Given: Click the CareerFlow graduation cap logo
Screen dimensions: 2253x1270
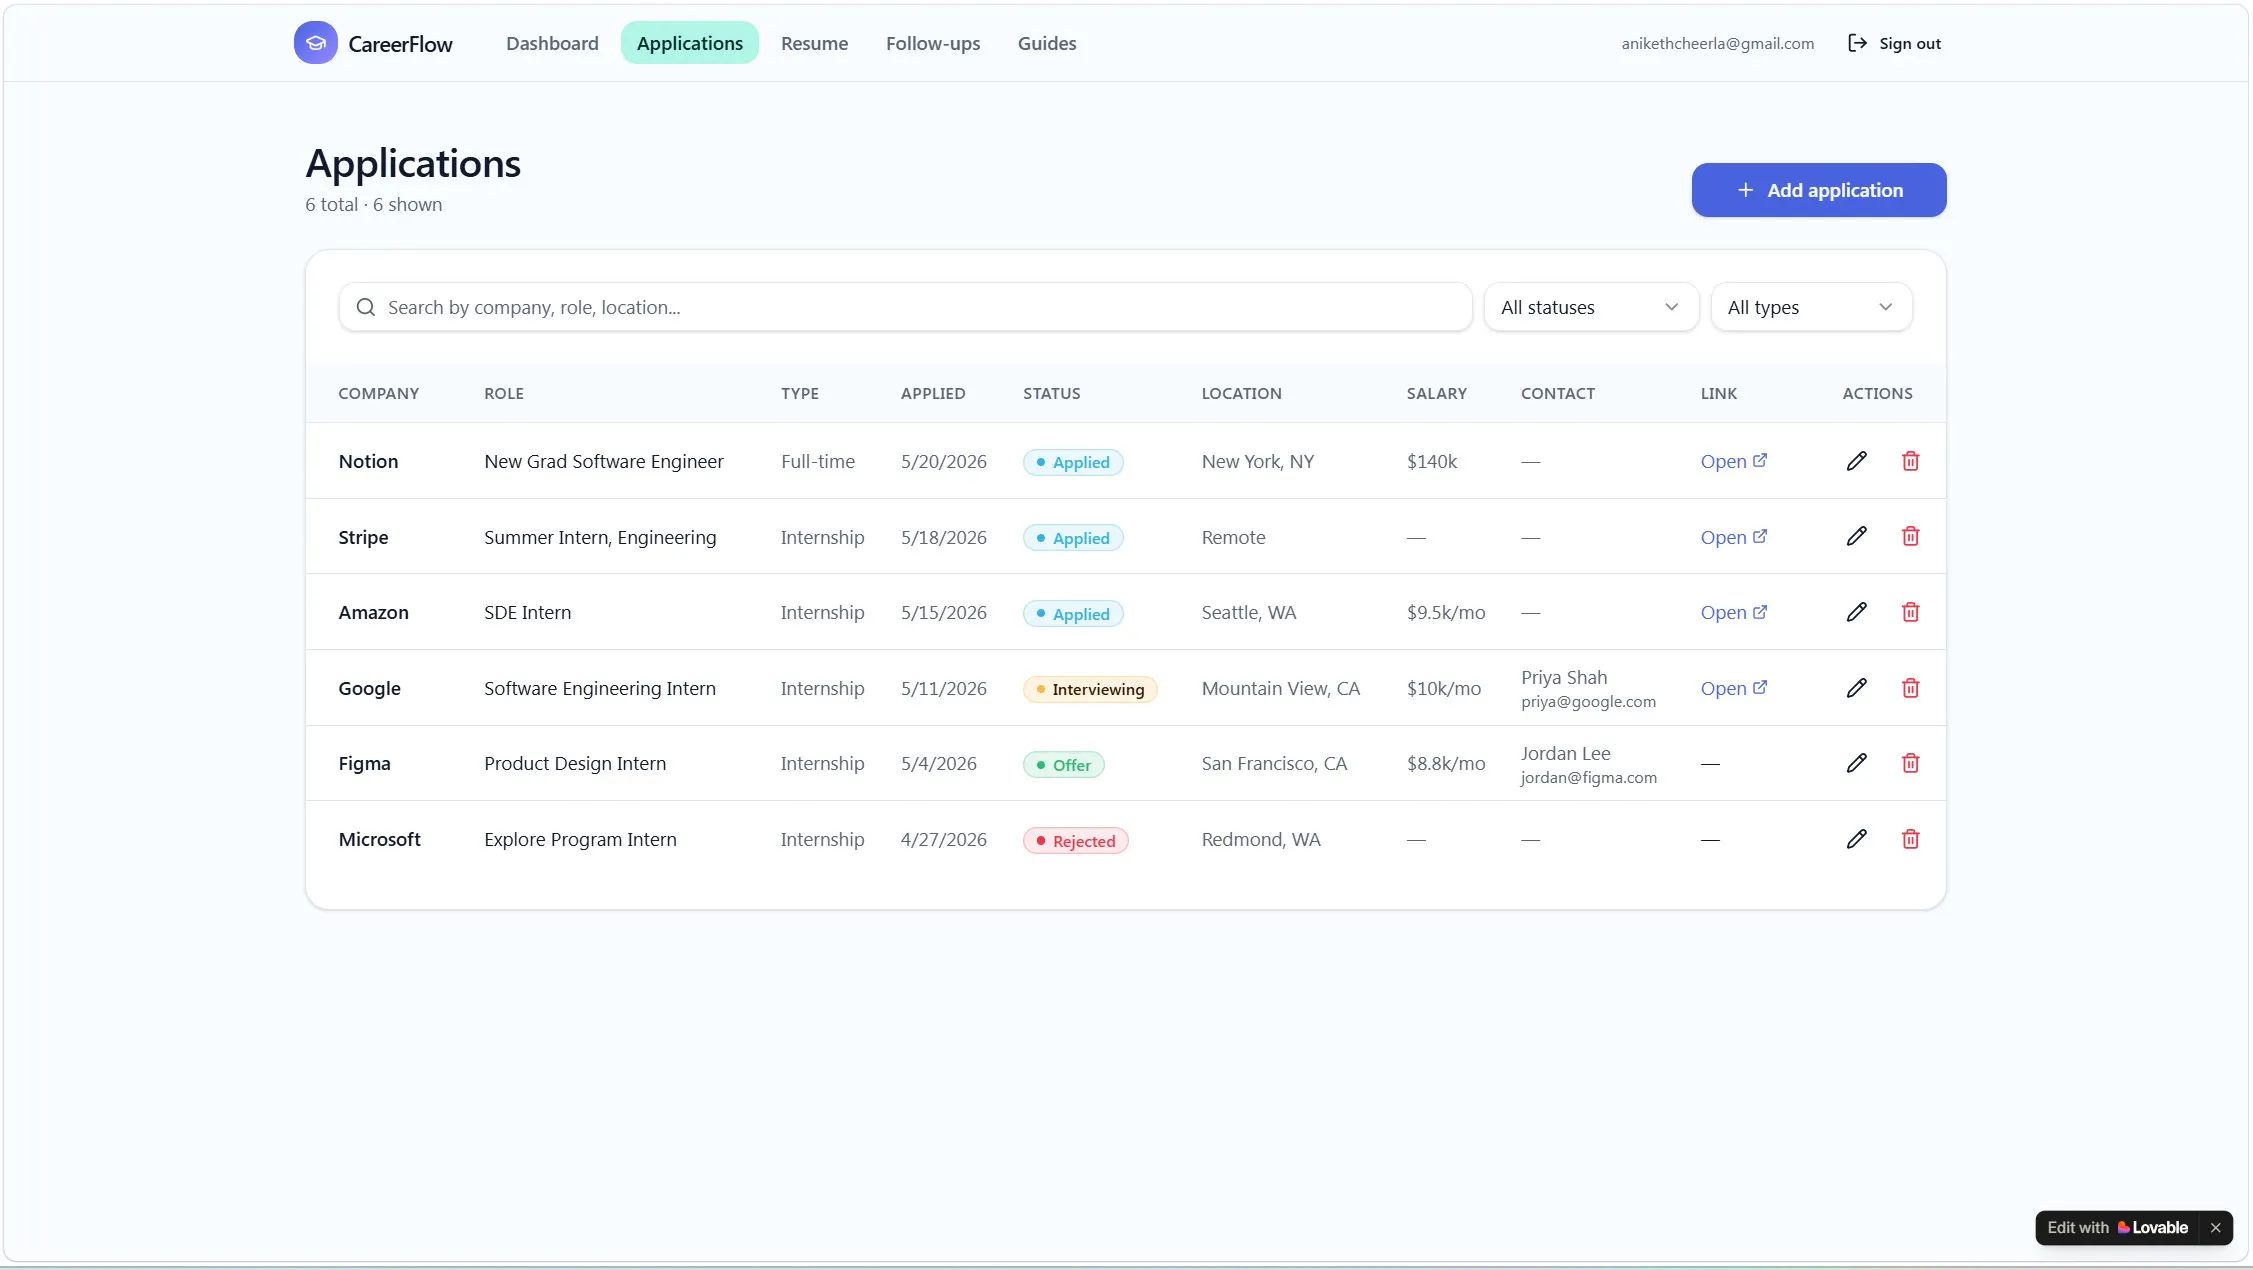Looking at the screenshot, I should [315, 43].
